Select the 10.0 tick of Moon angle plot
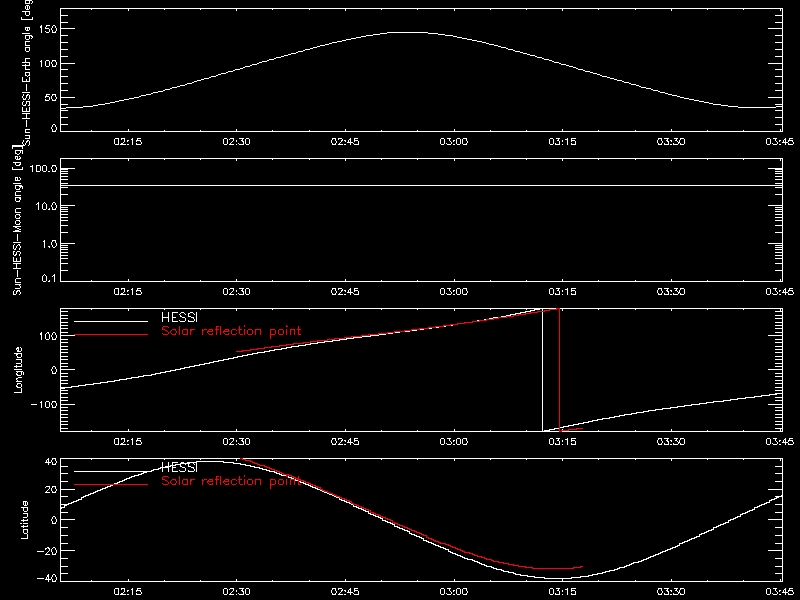Viewport: 800px width, 600px height. pos(47,206)
